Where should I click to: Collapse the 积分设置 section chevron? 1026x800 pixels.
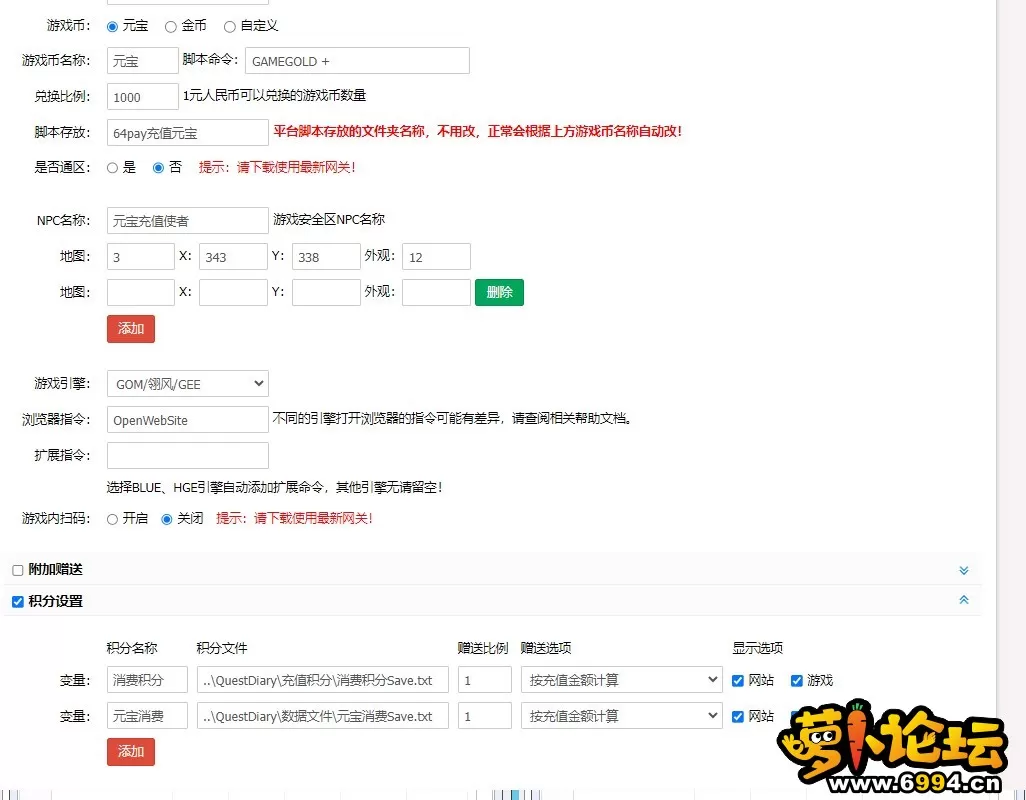[964, 600]
